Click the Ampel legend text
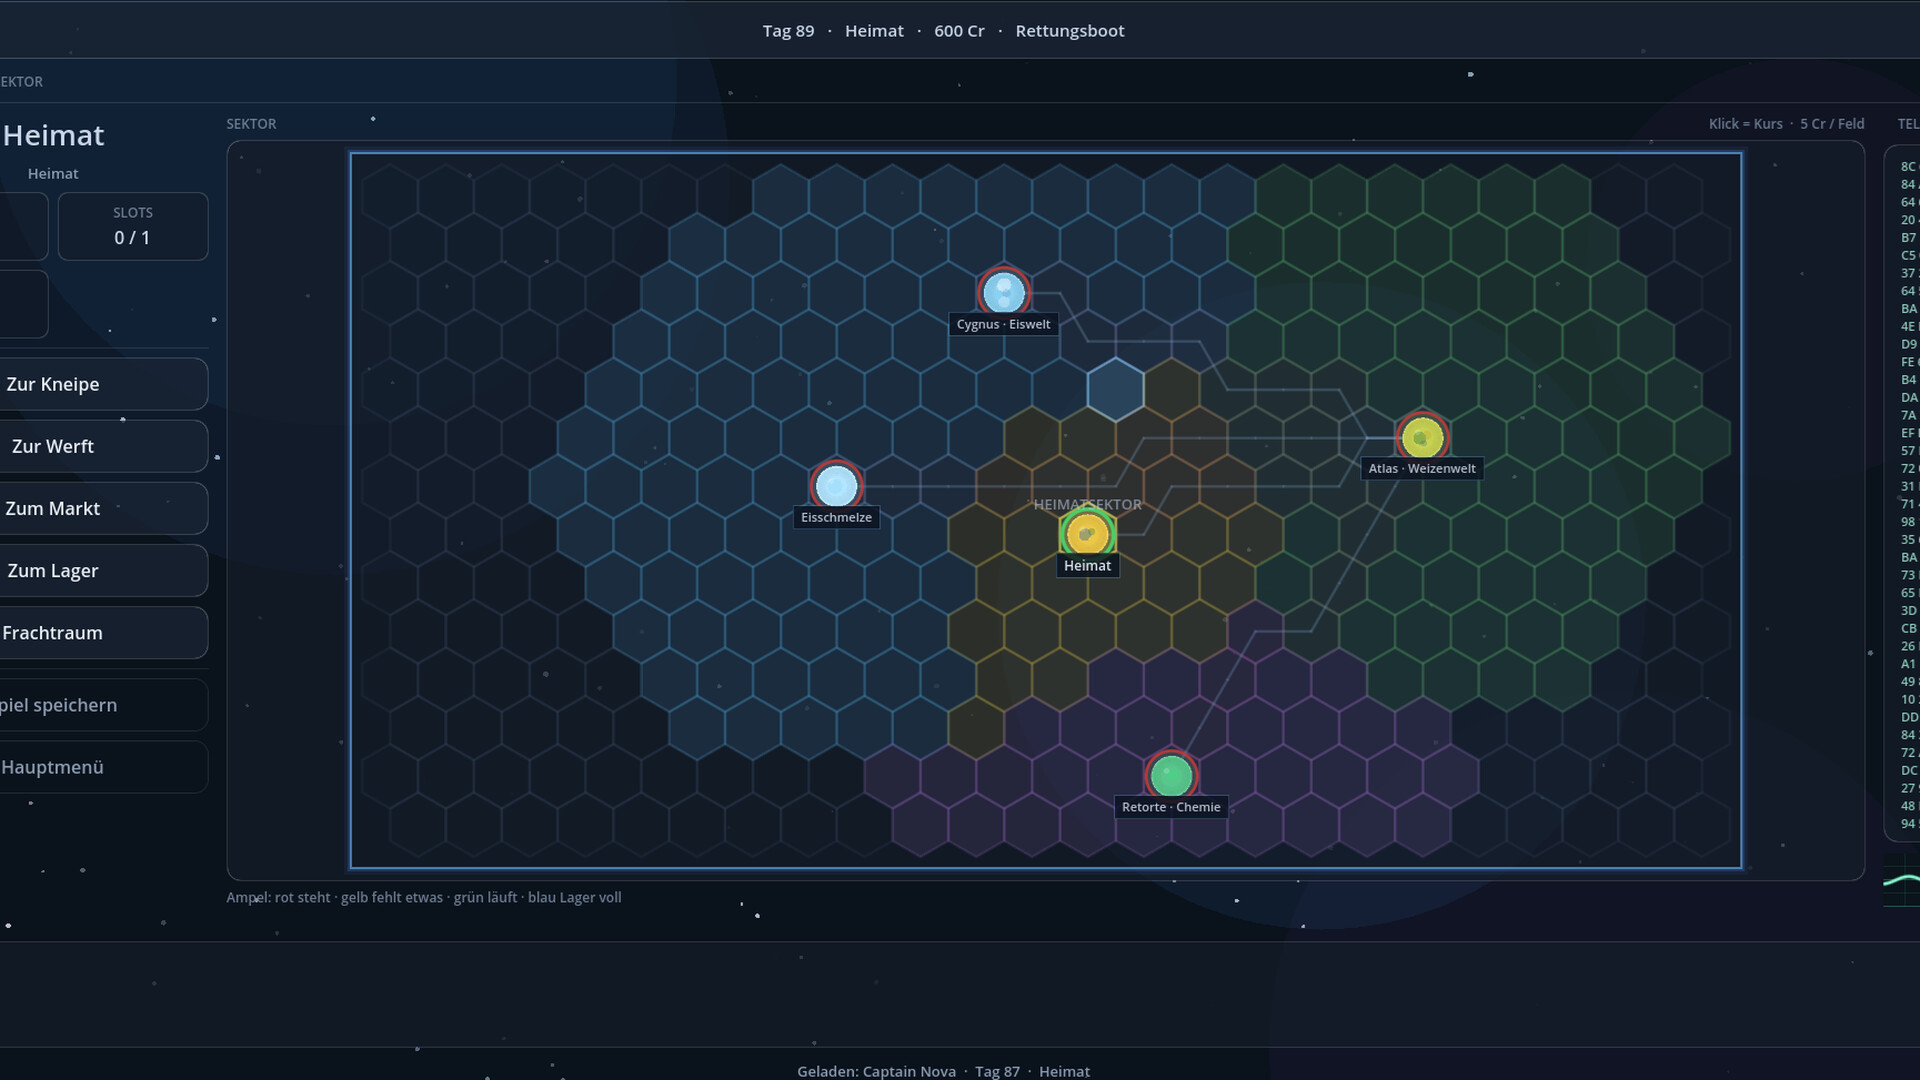The height and width of the screenshot is (1080, 1920). [x=424, y=897]
